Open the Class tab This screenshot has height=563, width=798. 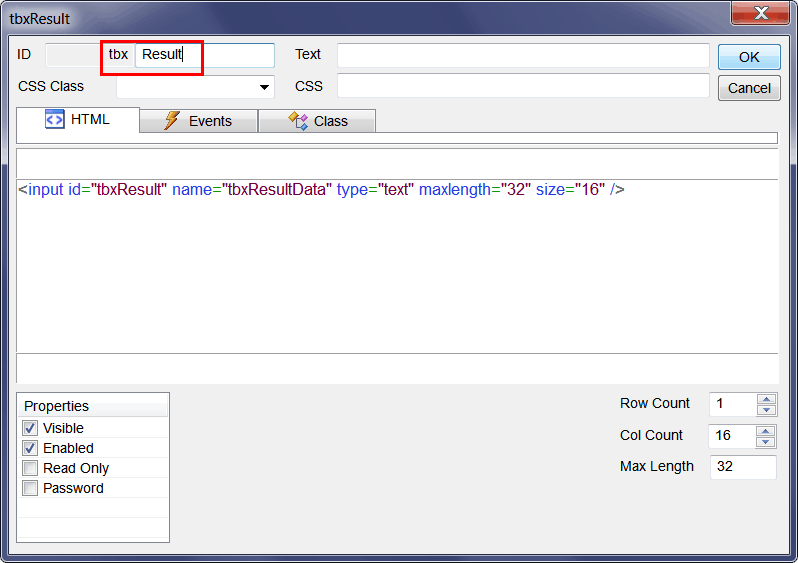pos(317,121)
